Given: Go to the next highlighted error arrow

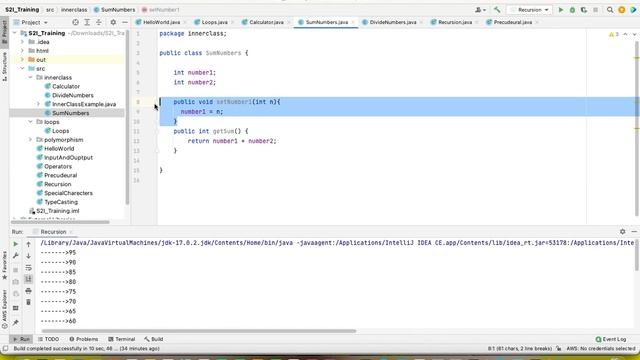Looking at the screenshot, I should click(634, 34).
